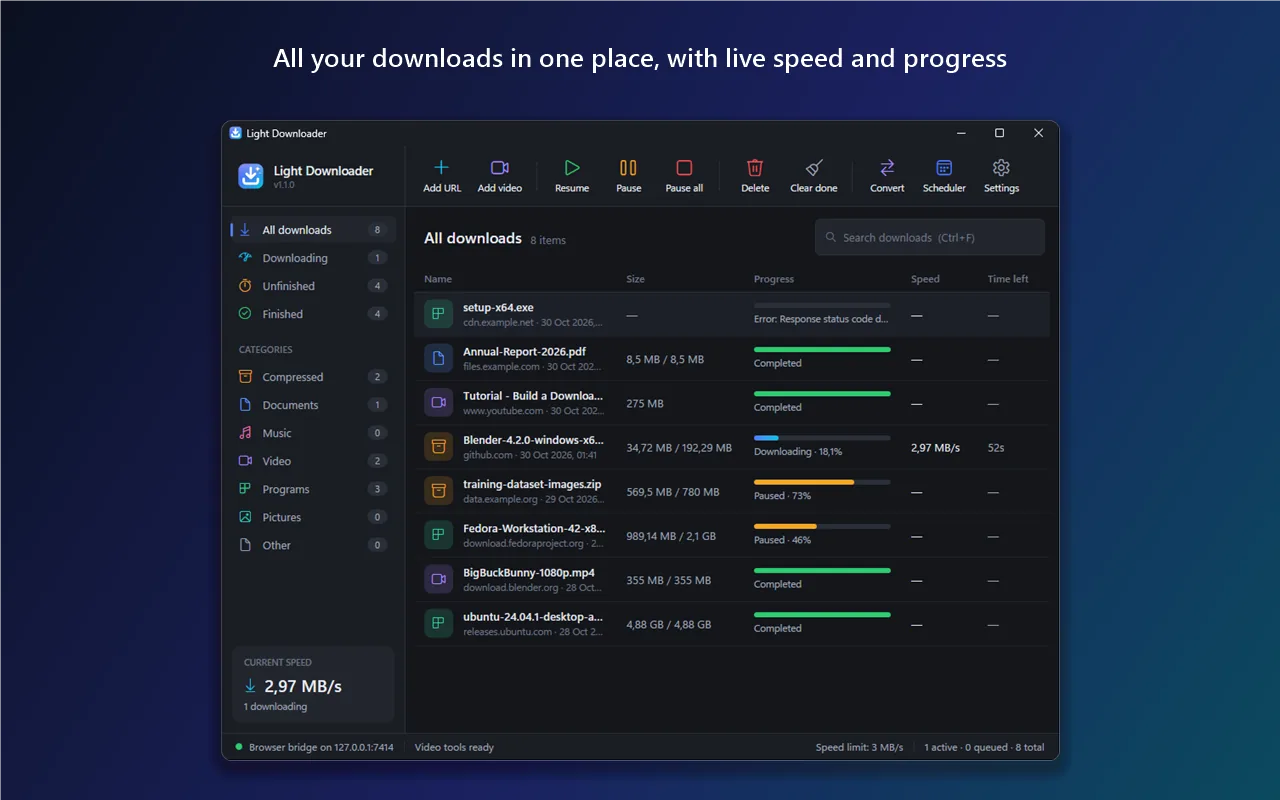Screen dimensions: 1280x800
Task: Click the Add URL plus icon
Action: coord(441,168)
